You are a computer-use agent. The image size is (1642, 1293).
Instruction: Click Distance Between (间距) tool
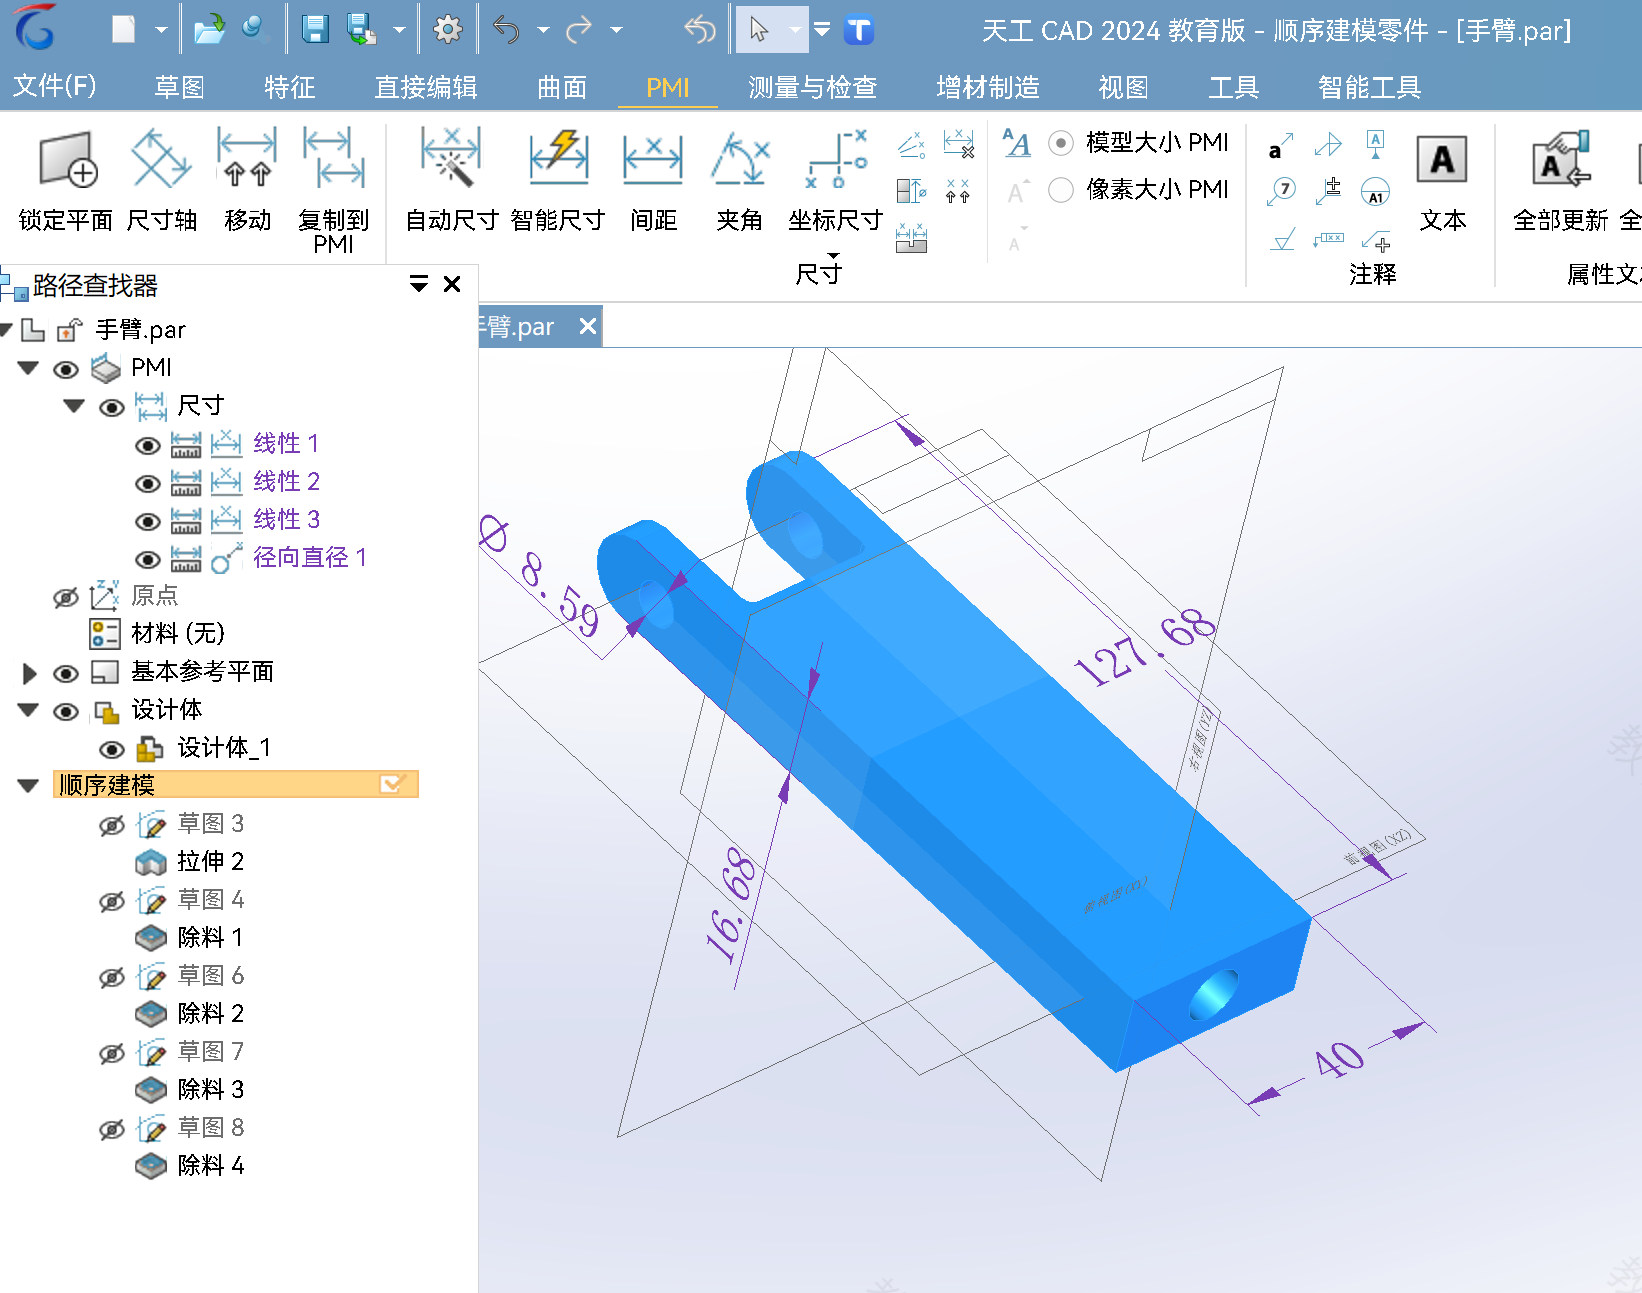(653, 180)
